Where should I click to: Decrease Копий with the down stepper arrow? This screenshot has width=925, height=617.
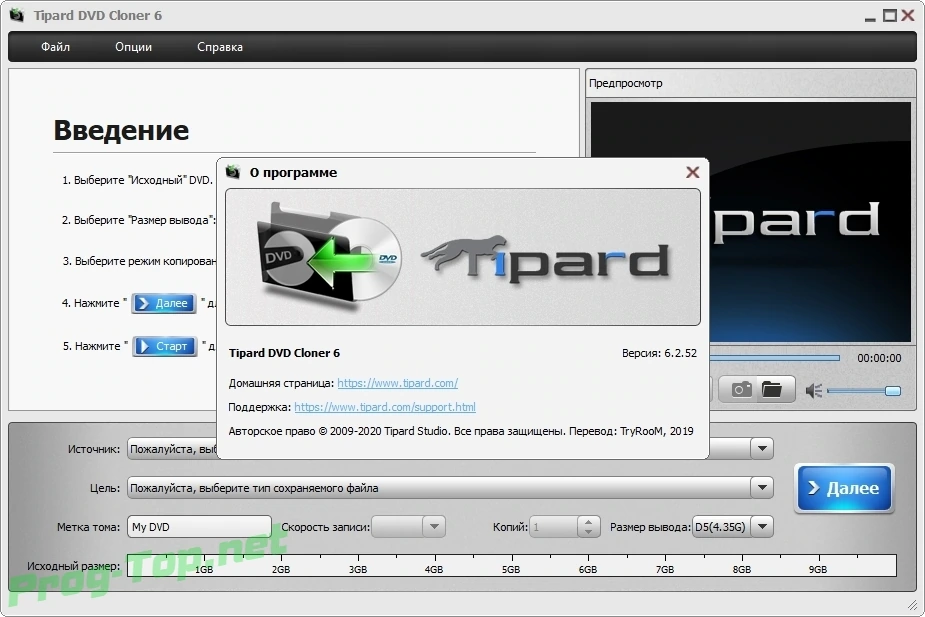coord(588,532)
